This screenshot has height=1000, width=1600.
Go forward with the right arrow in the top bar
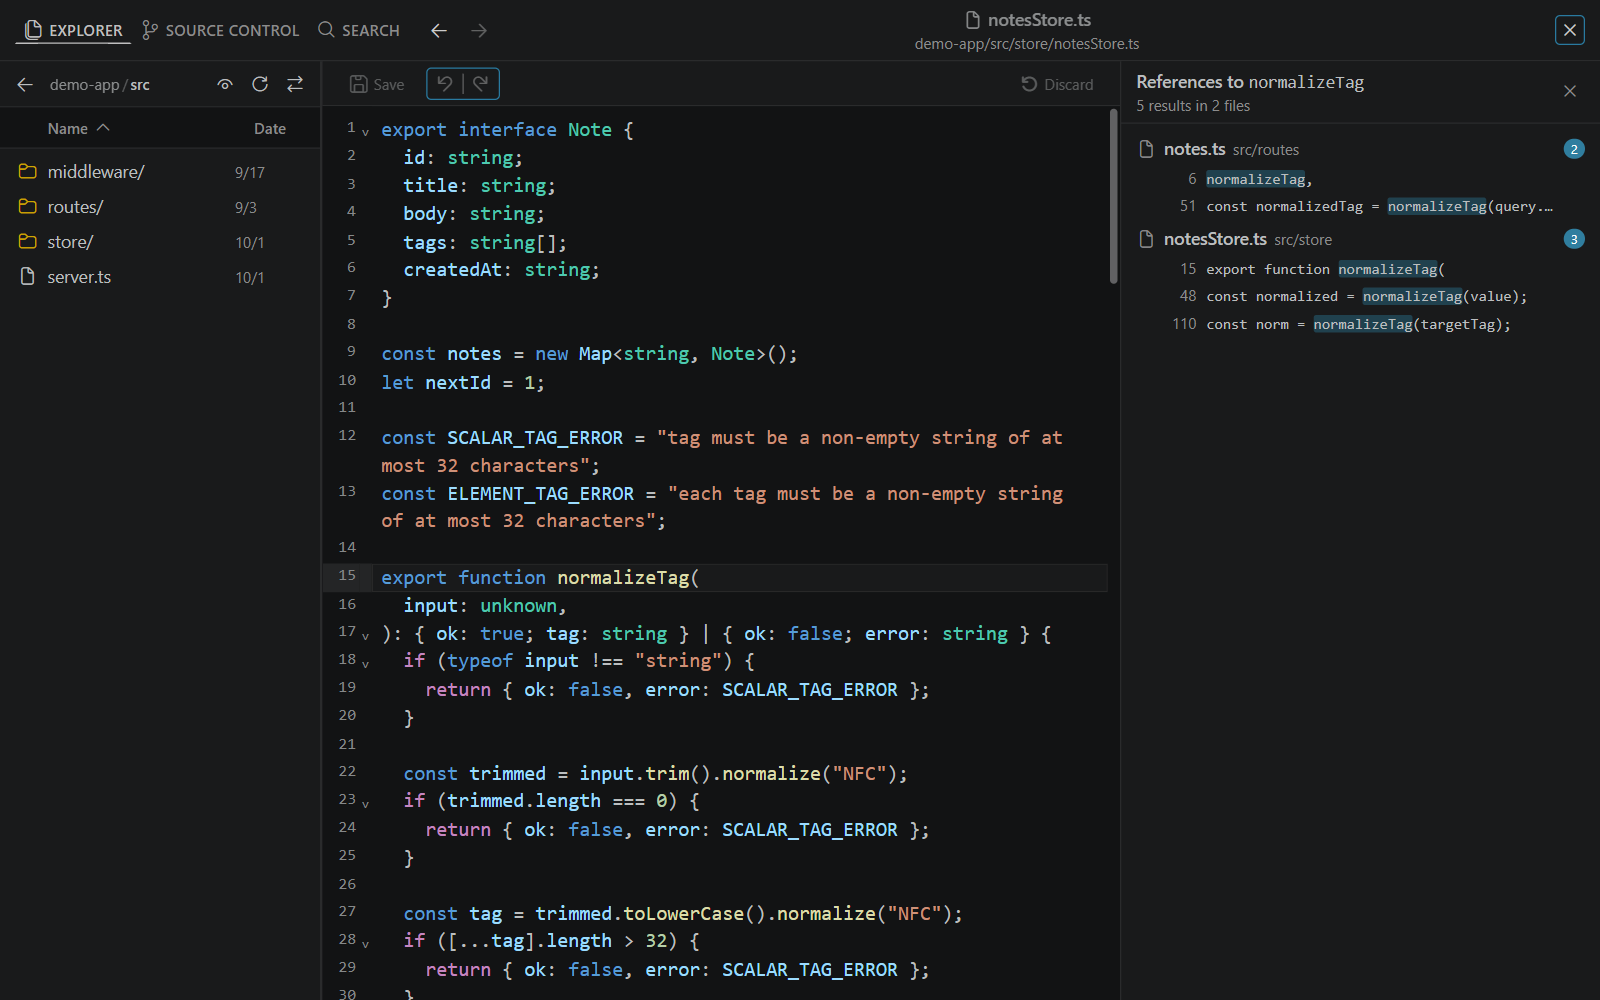pyautogui.click(x=479, y=30)
